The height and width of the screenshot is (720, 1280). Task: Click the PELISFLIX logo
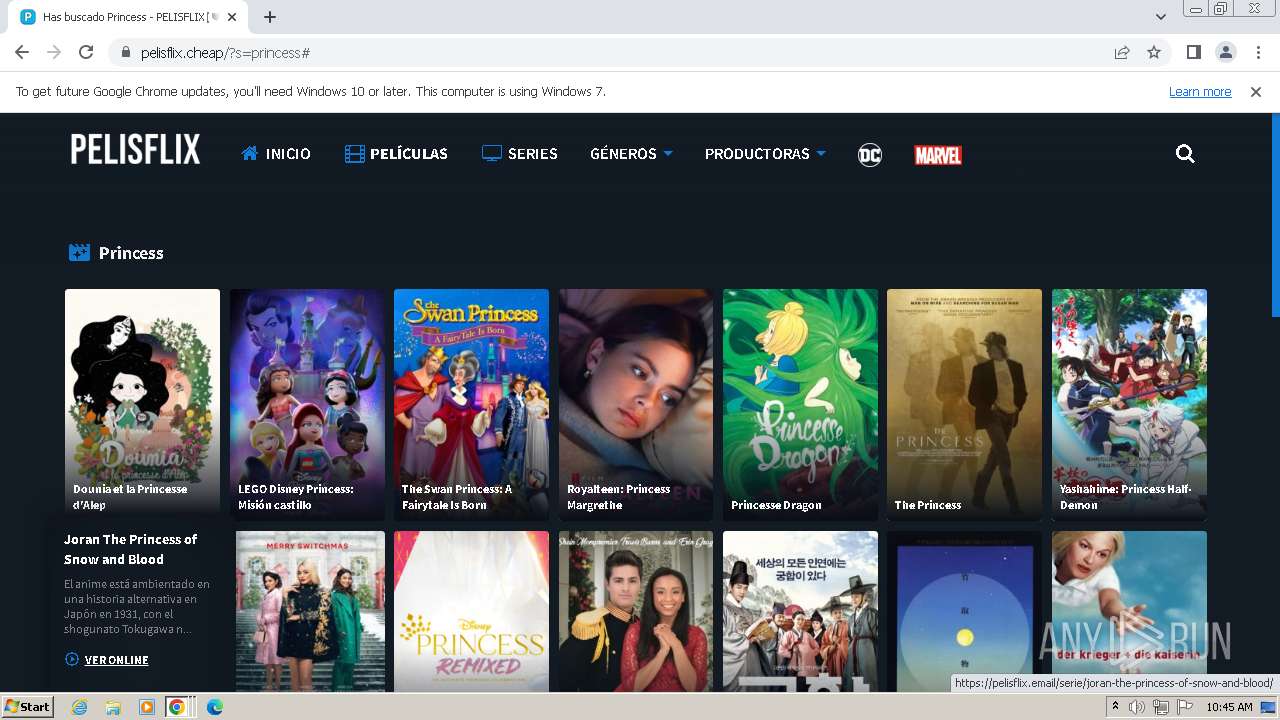pyautogui.click(x=135, y=150)
